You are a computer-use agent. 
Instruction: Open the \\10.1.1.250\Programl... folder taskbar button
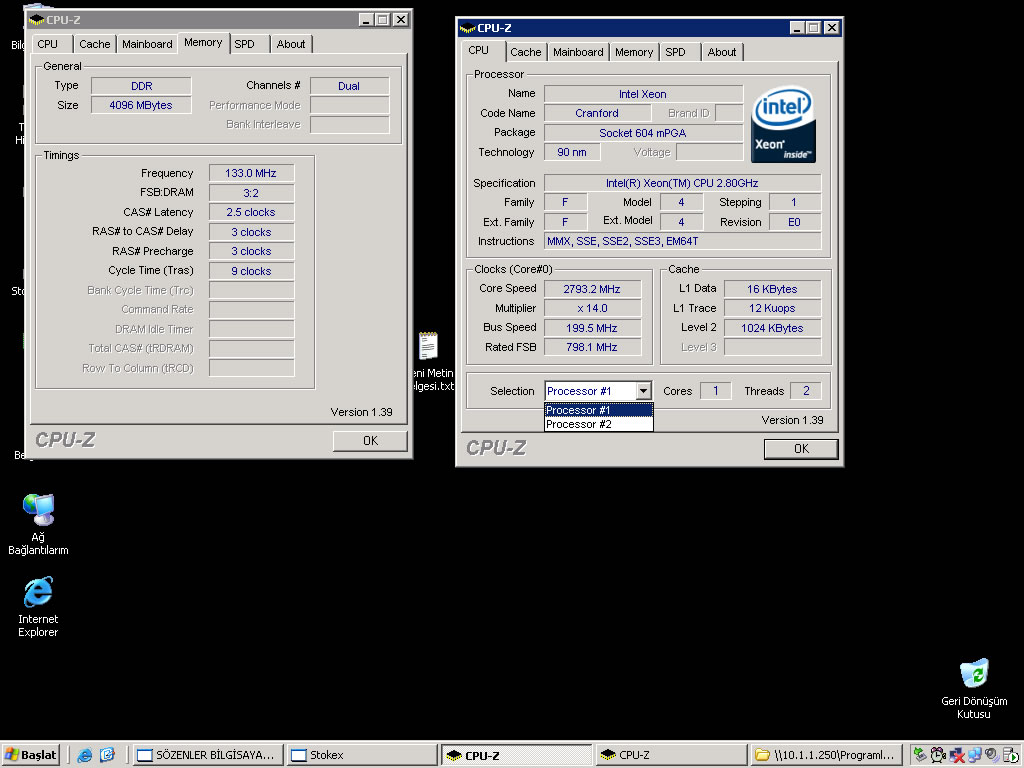pyautogui.click(x=825, y=755)
